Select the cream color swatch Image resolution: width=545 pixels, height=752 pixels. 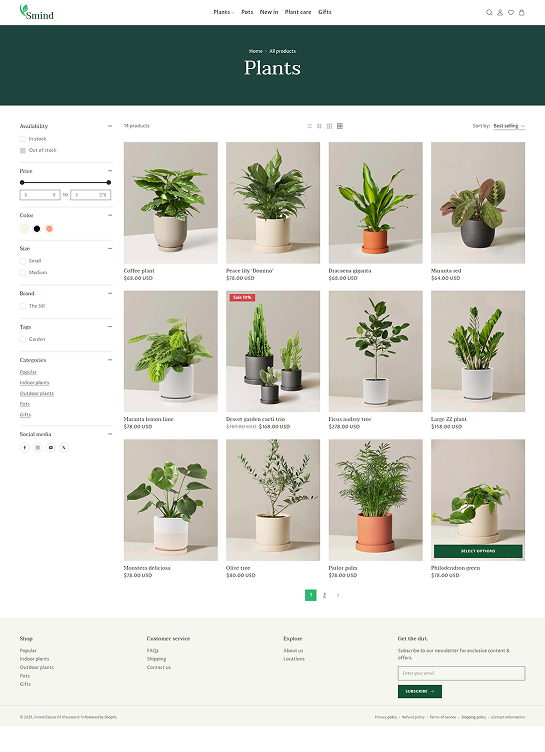click(24, 229)
